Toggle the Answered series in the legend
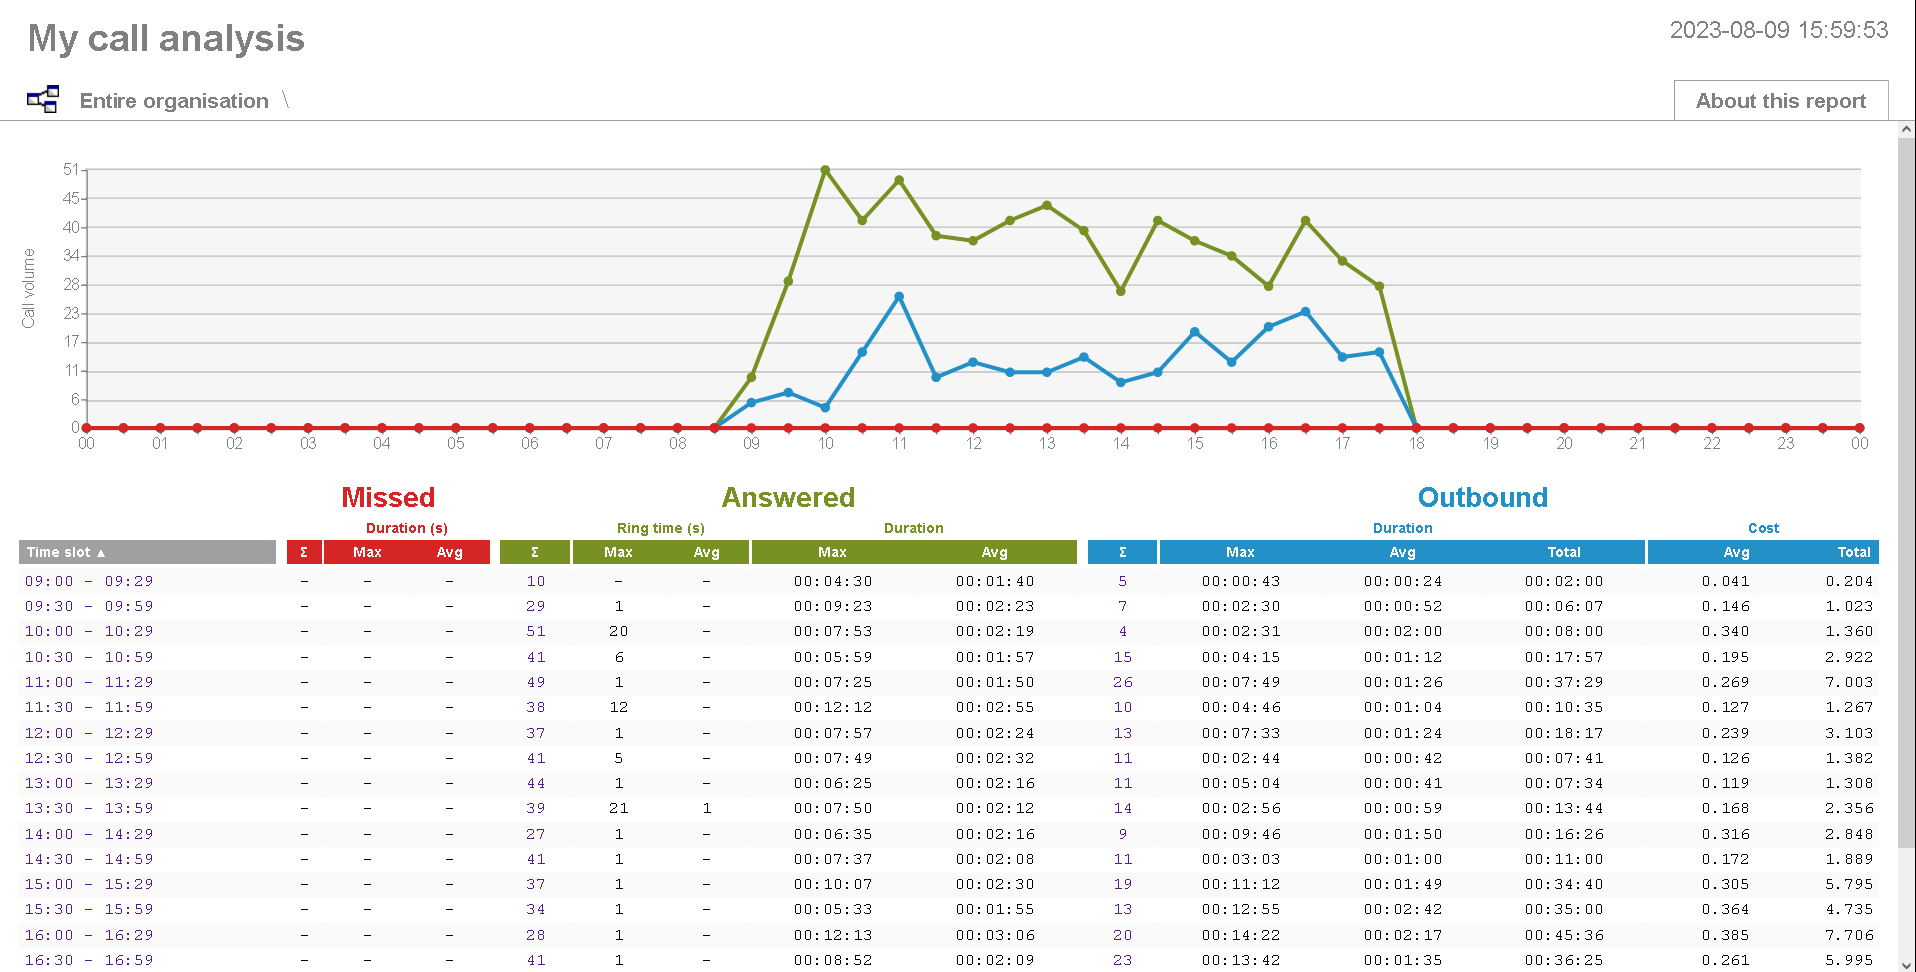 pyautogui.click(x=788, y=497)
